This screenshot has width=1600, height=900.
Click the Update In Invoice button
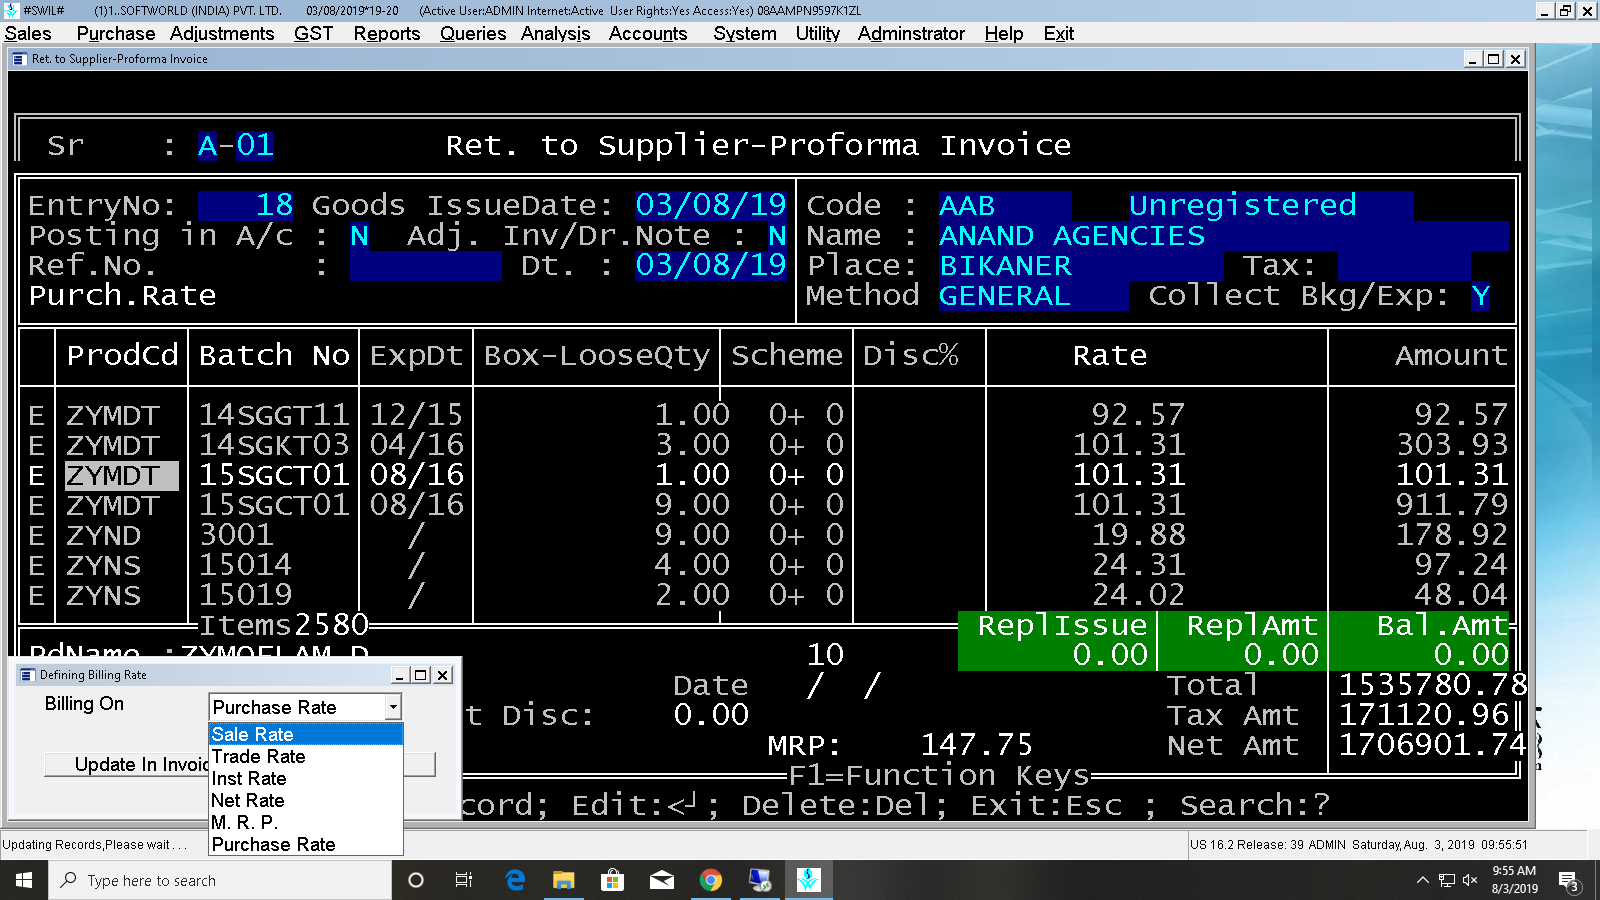pyautogui.click(x=240, y=764)
